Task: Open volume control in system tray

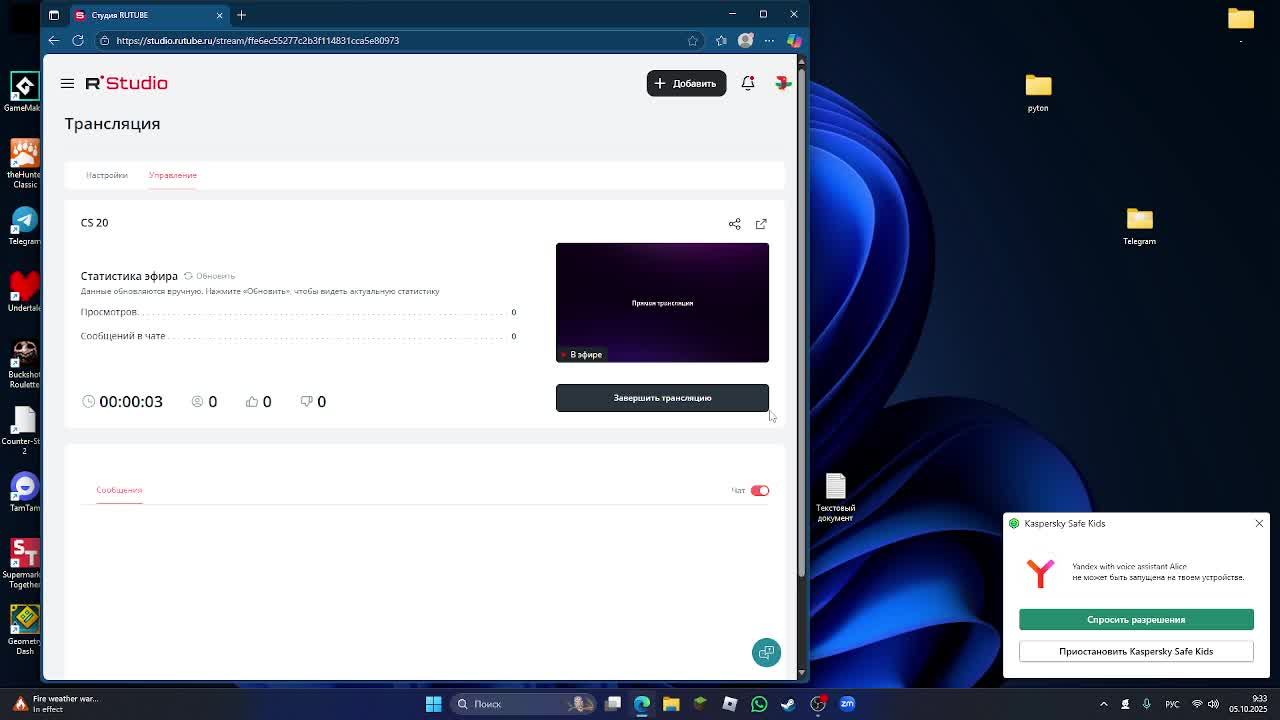Action: point(1213,704)
